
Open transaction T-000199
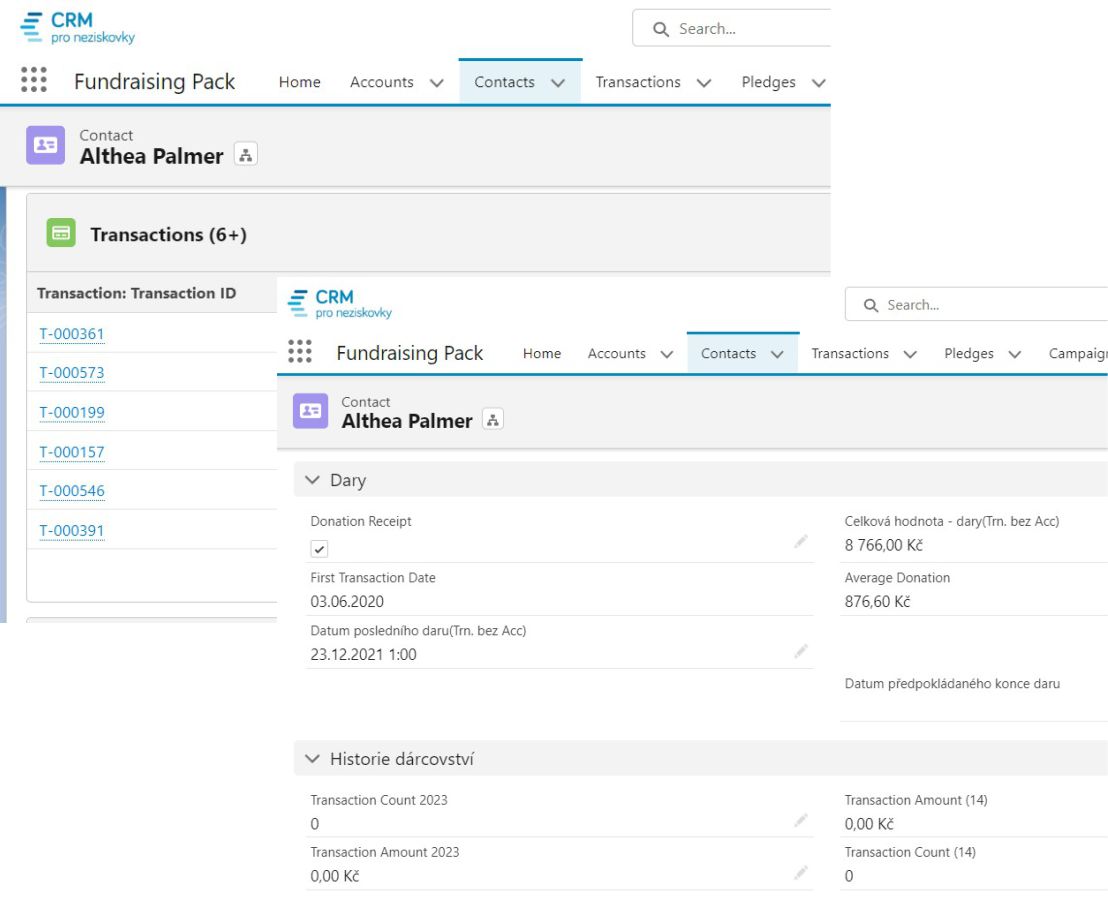[x=71, y=412]
